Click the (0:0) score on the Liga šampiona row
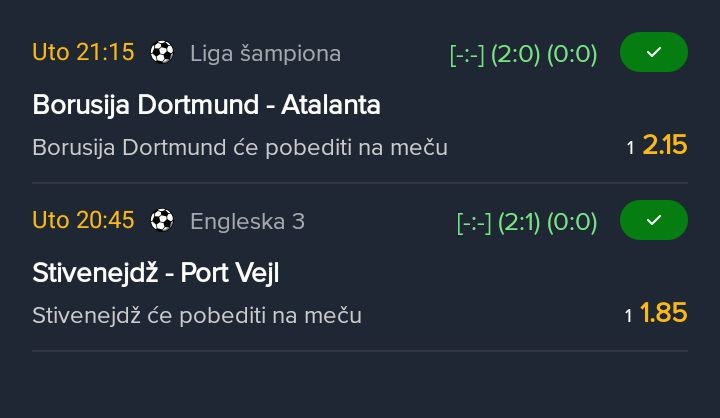 coord(571,54)
